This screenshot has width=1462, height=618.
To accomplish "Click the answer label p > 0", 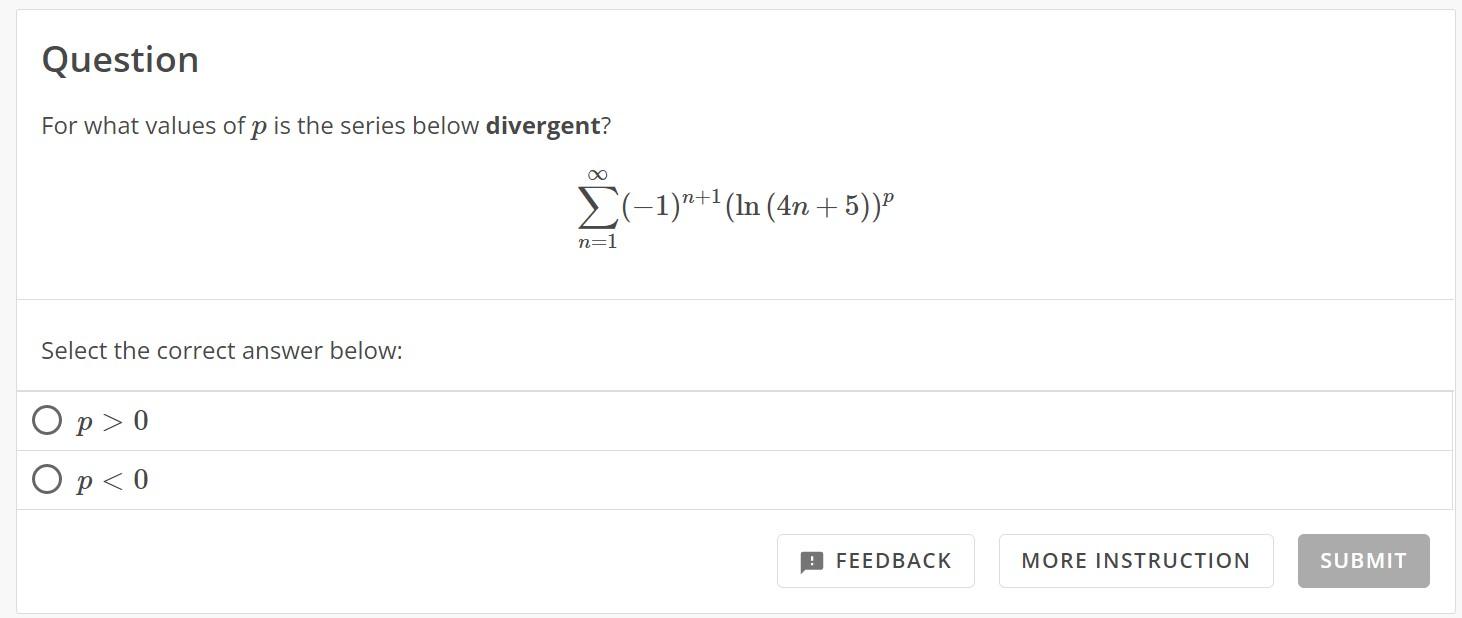I will pos(112,420).
